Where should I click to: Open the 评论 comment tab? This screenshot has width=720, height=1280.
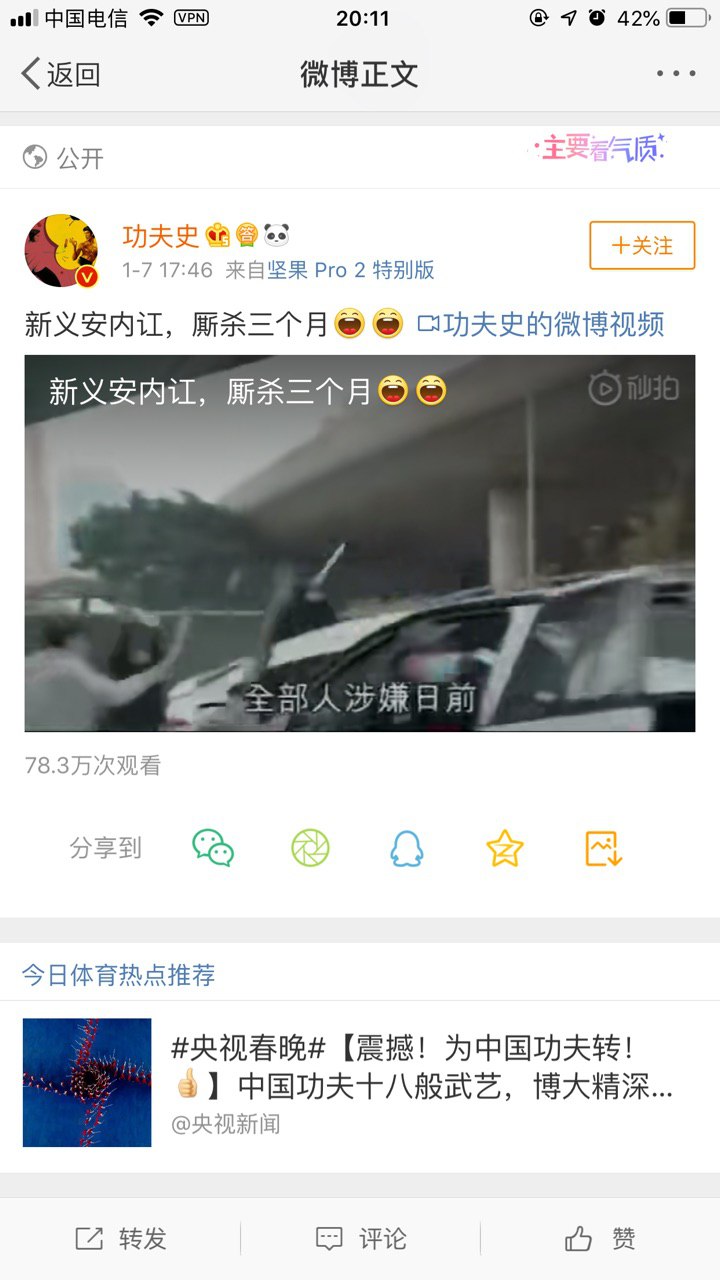[x=360, y=1239]
